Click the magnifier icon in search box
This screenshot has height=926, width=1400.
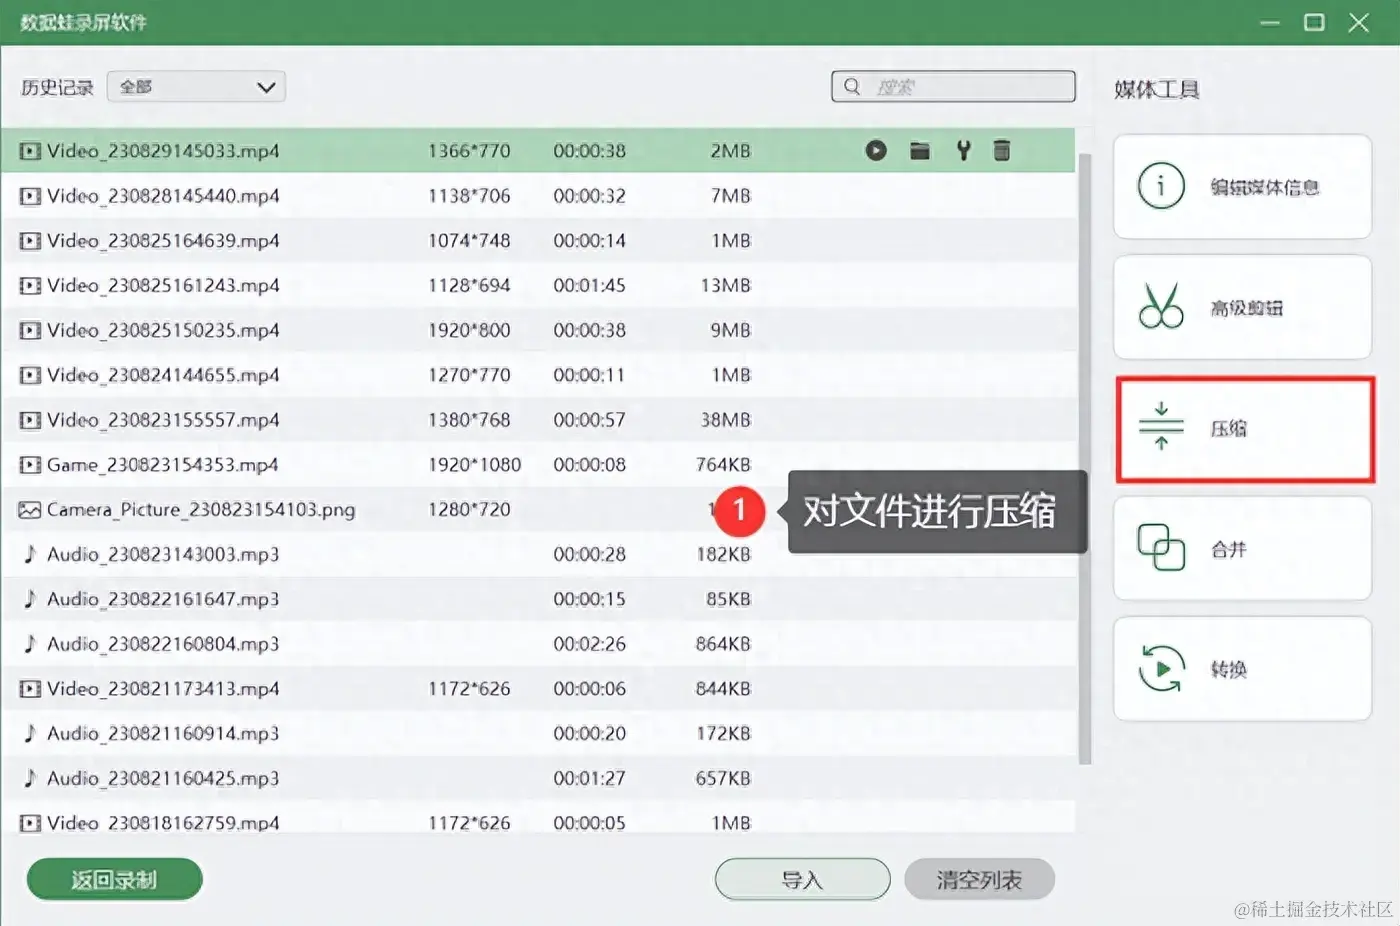852,86
